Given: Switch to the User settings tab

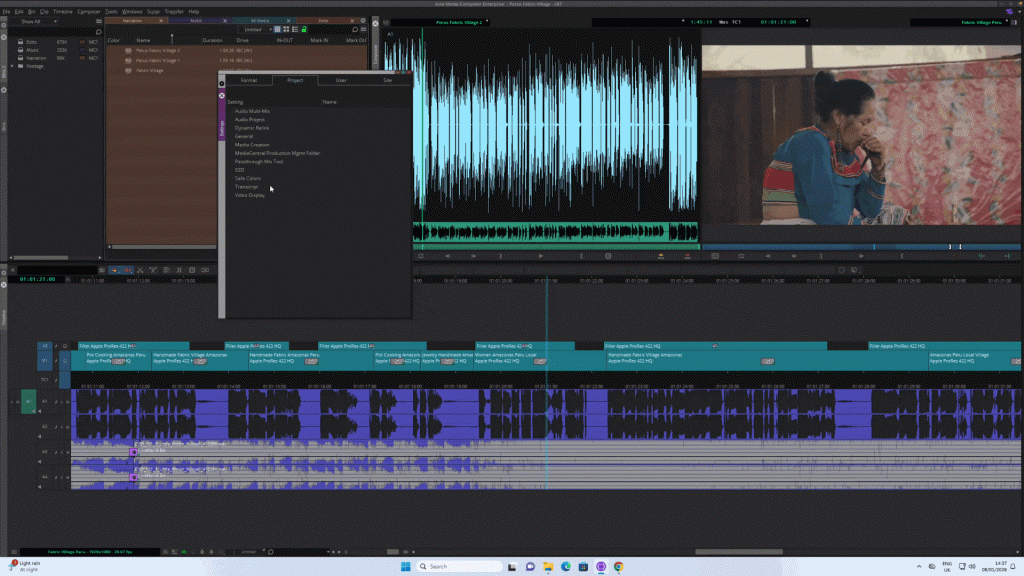Looking at the screenshot, I should click(341, 79).
